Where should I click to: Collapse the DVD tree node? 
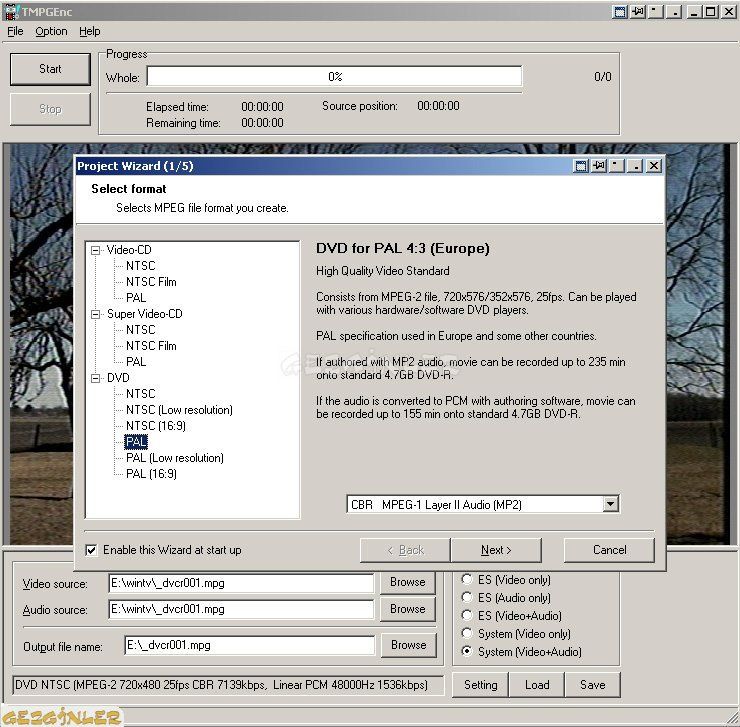click(96, 378)
